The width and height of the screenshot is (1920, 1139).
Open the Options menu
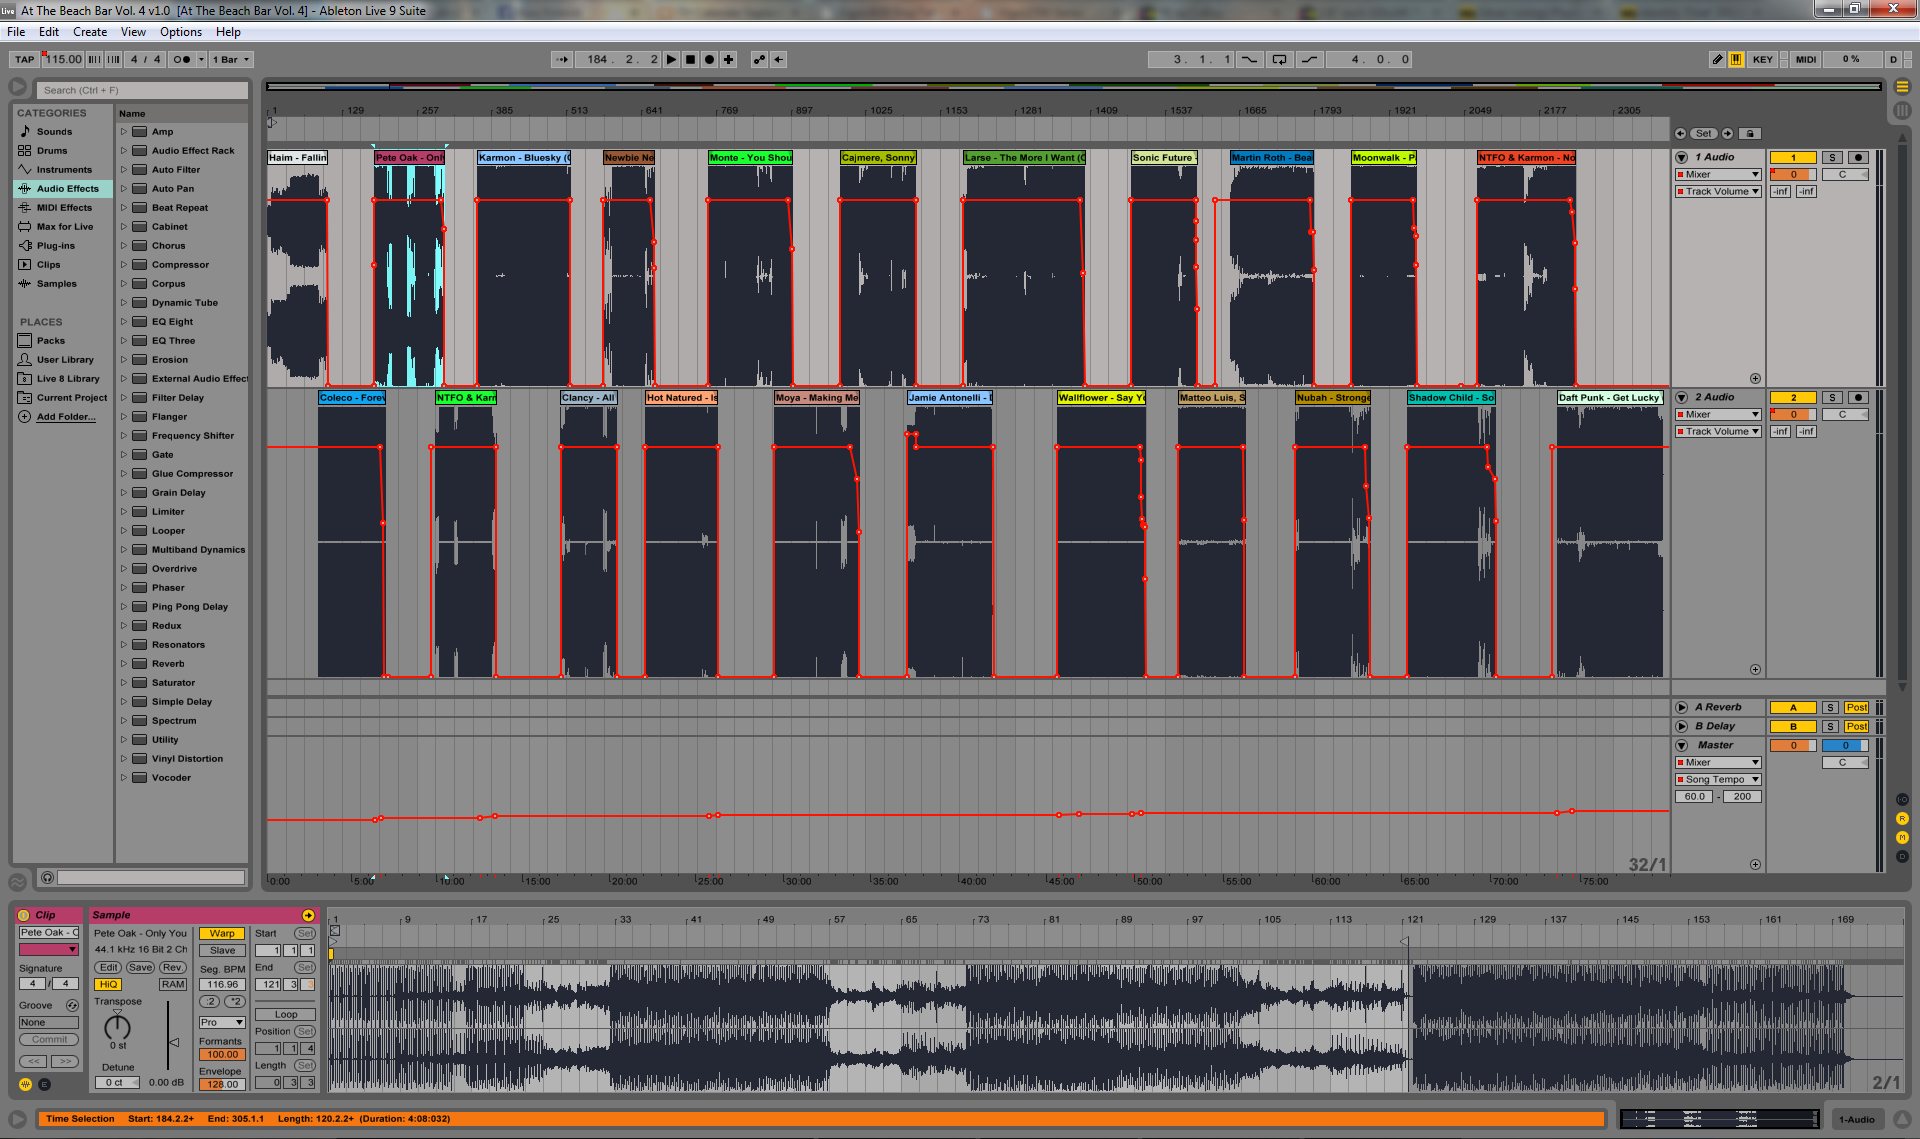point(181,32)
